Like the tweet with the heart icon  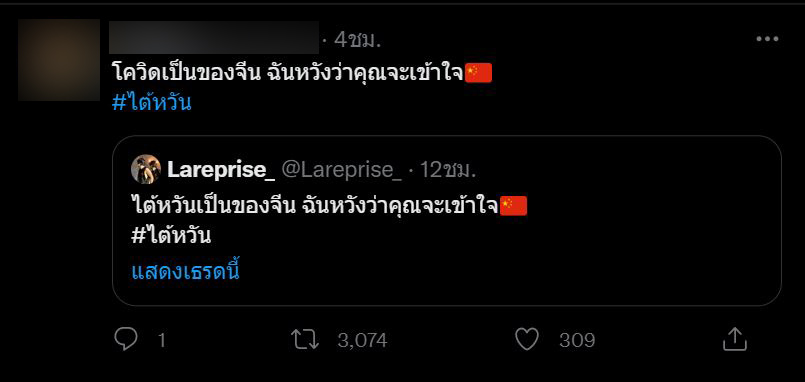527,340
